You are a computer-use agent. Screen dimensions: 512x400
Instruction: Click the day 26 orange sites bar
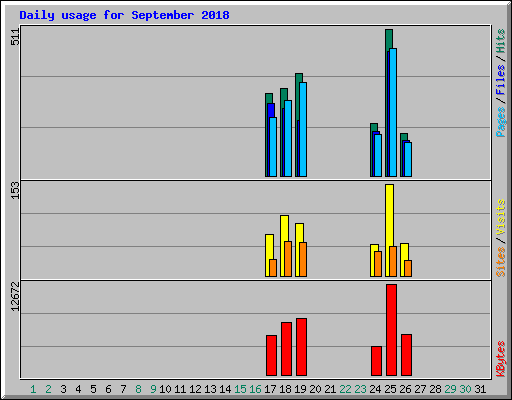coord(408,268)
